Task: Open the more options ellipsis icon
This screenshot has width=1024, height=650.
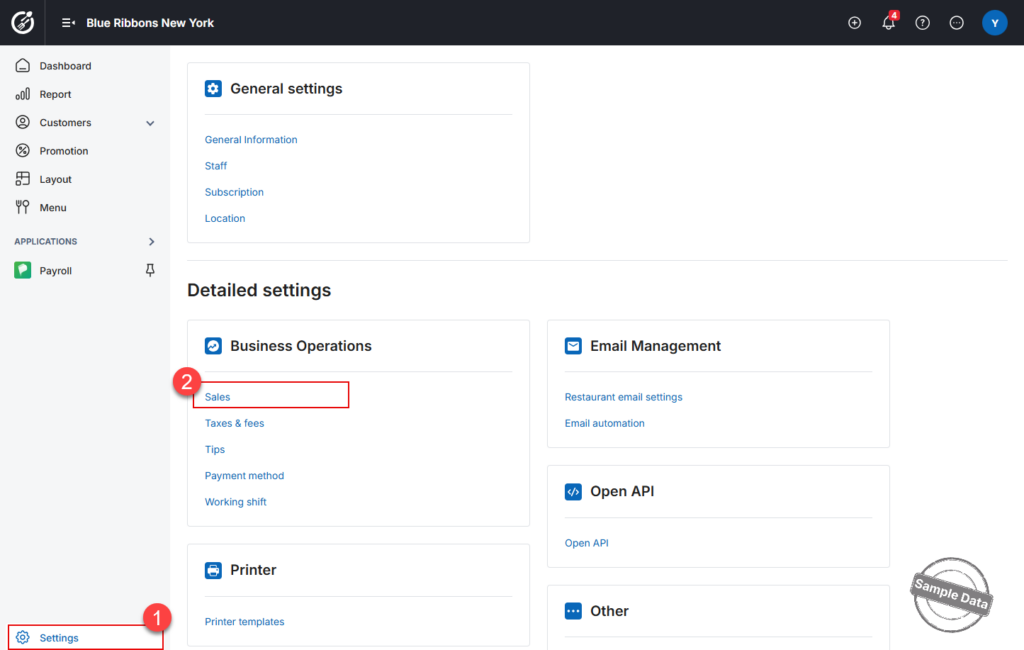Action: 956,23
